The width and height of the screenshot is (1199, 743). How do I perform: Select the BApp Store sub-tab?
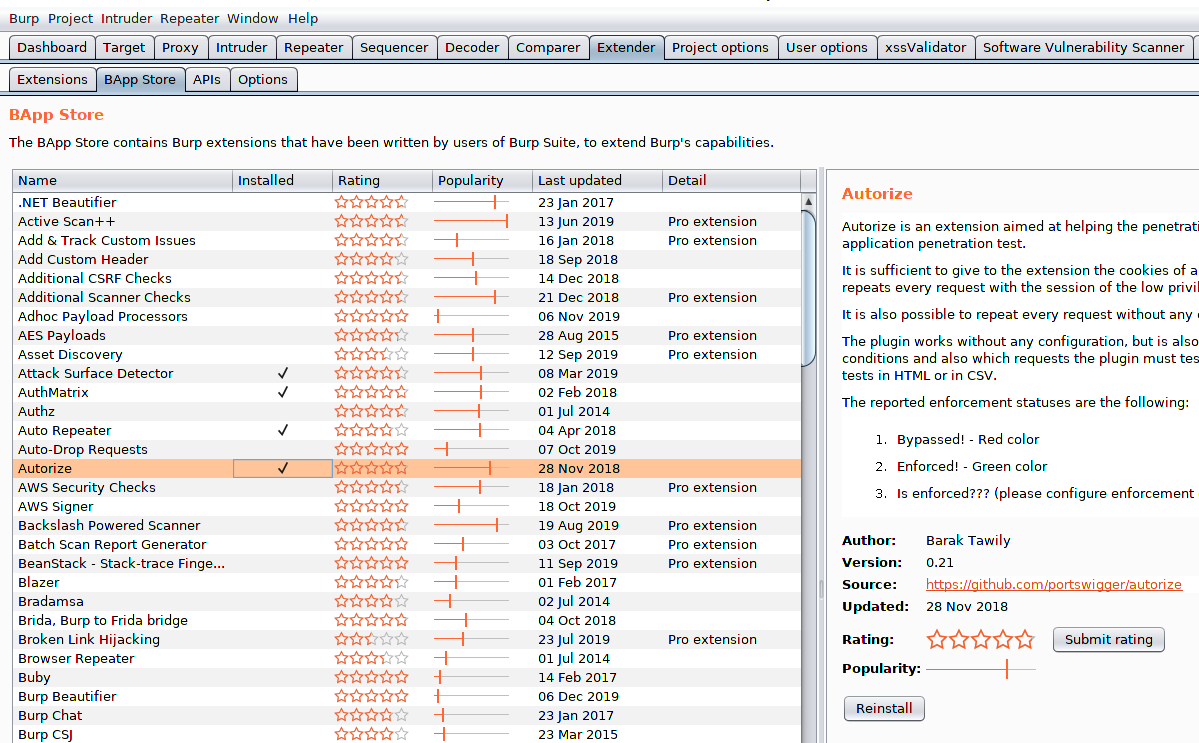[x=140, y=79]
